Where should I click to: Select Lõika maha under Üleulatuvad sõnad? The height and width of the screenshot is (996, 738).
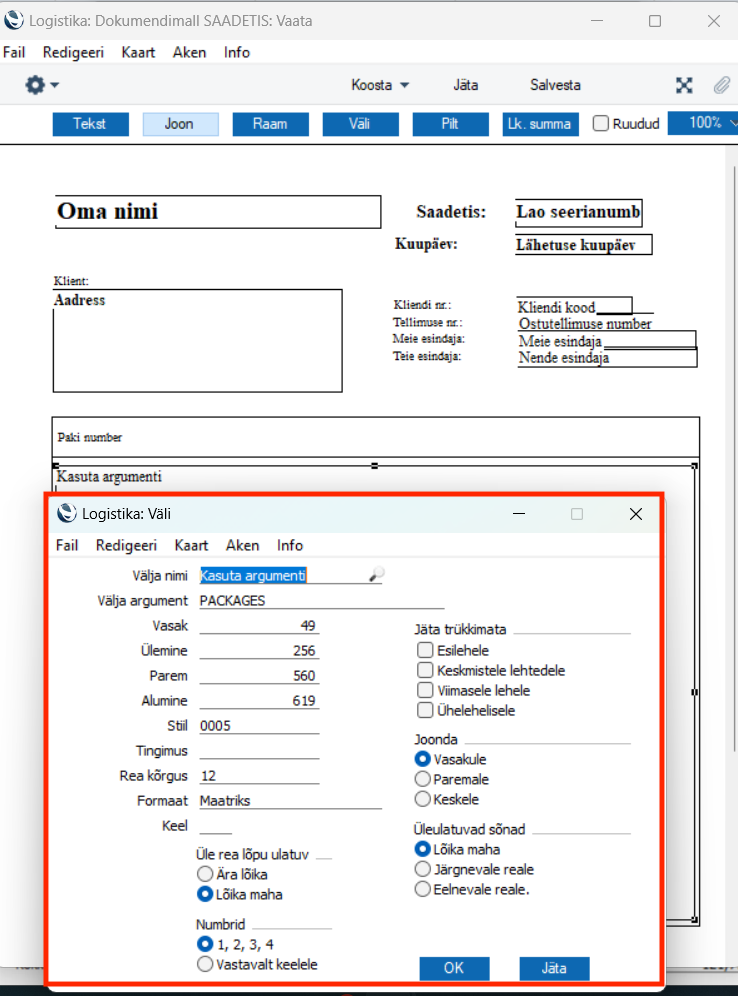click(422, 849)
